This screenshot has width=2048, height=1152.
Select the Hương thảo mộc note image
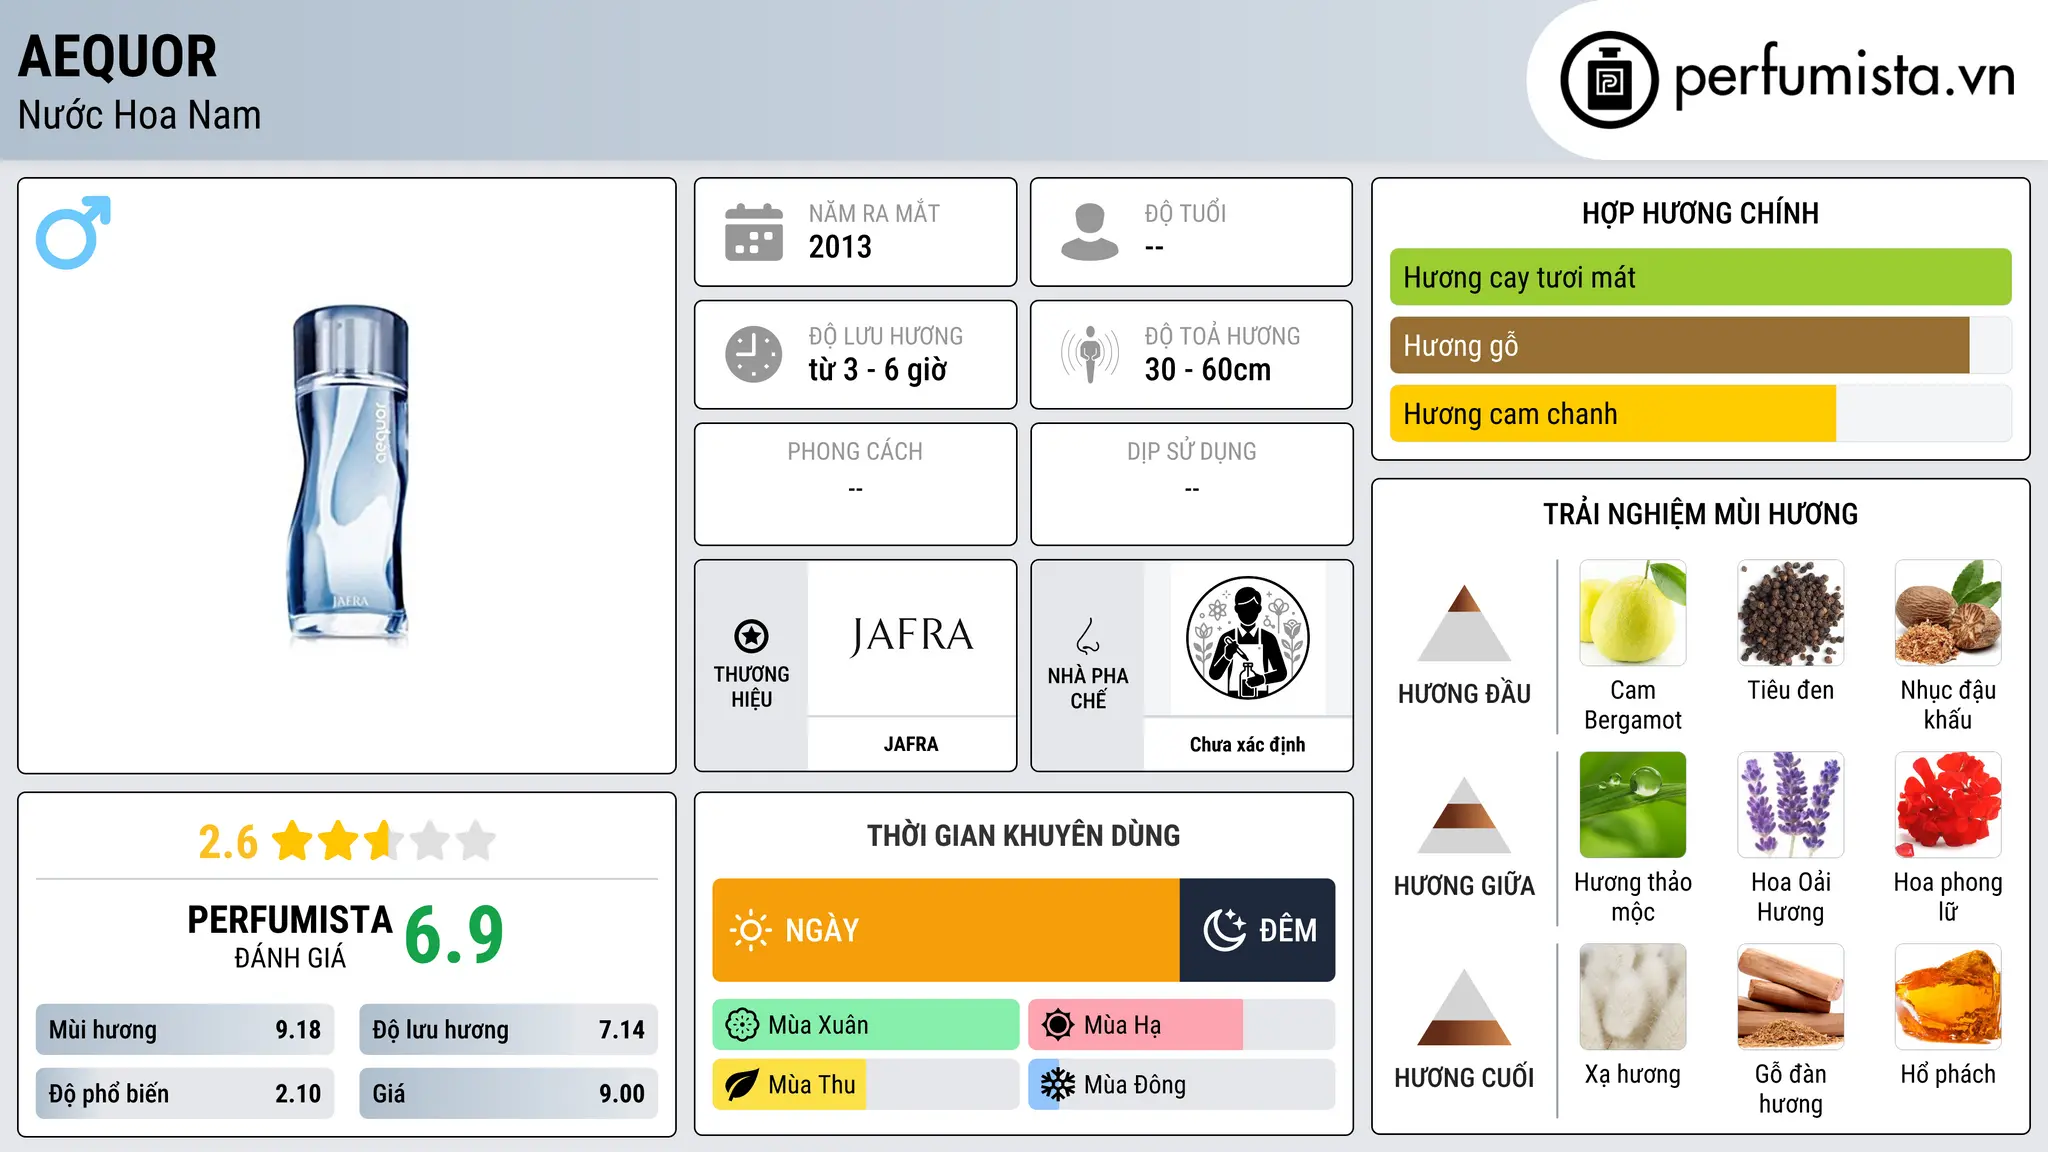[1633, 805]
